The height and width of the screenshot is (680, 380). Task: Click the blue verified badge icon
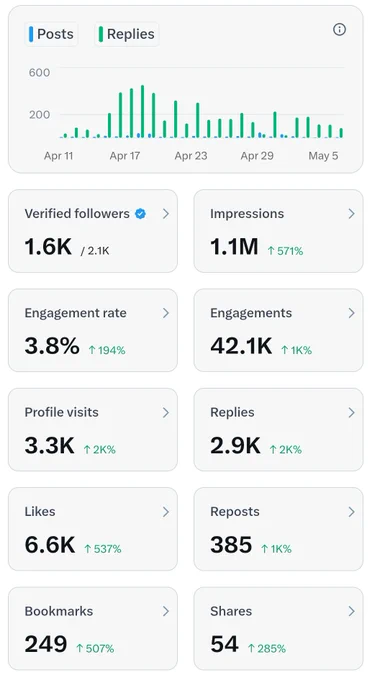point(140,214)
